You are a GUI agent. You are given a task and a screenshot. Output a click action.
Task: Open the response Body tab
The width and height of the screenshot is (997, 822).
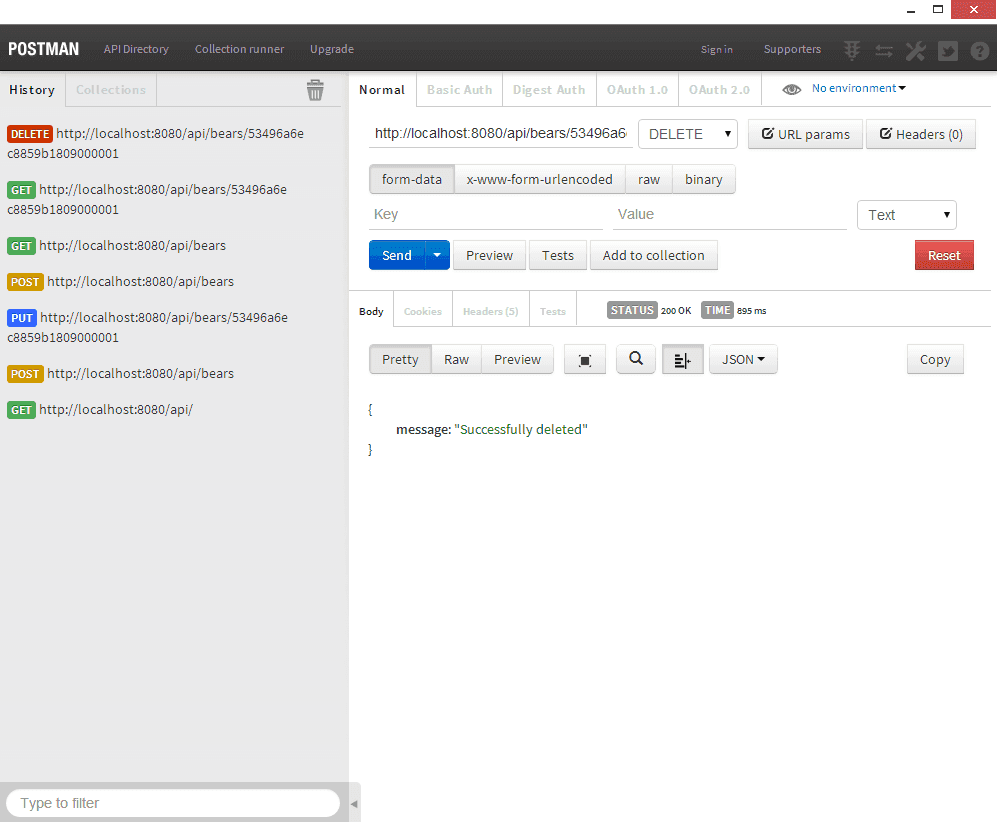coord(371,311)
